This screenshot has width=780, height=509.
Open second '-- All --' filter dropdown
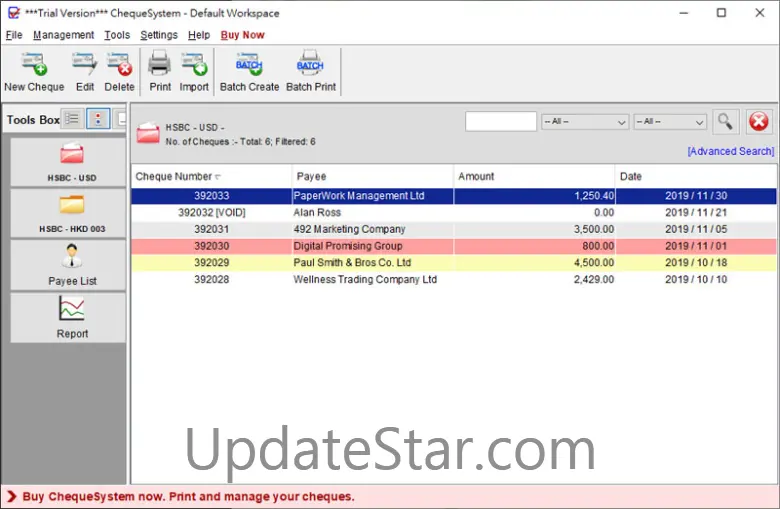pyautogui.click(x=670, y=121)
